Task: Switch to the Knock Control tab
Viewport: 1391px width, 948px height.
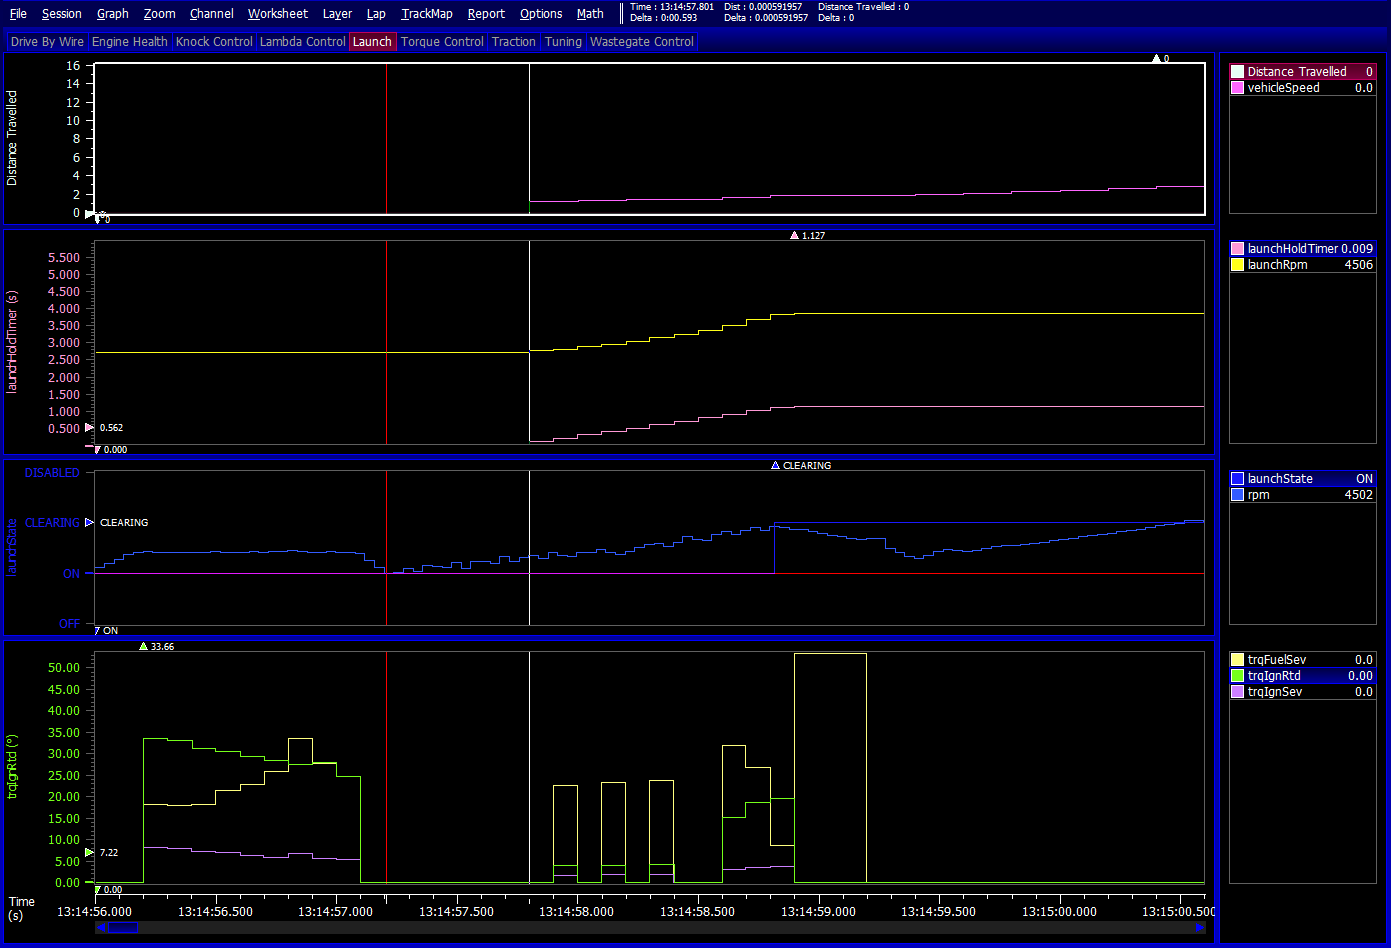Action: (x=214, y=42)
